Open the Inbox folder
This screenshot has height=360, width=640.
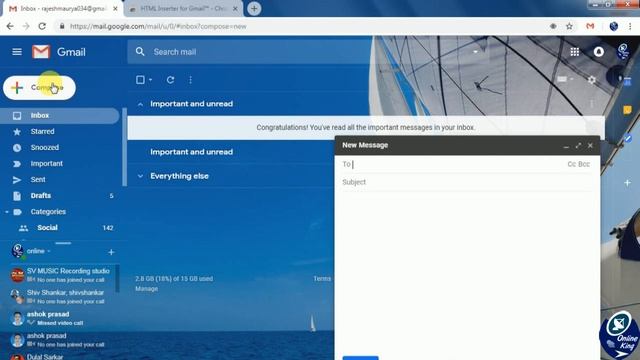(60, 116)
